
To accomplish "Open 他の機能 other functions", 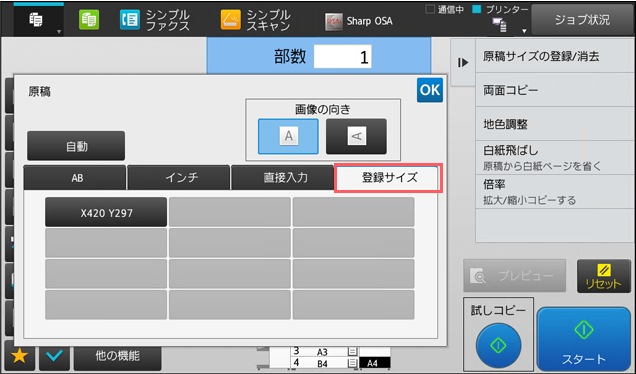I will 118,357.
